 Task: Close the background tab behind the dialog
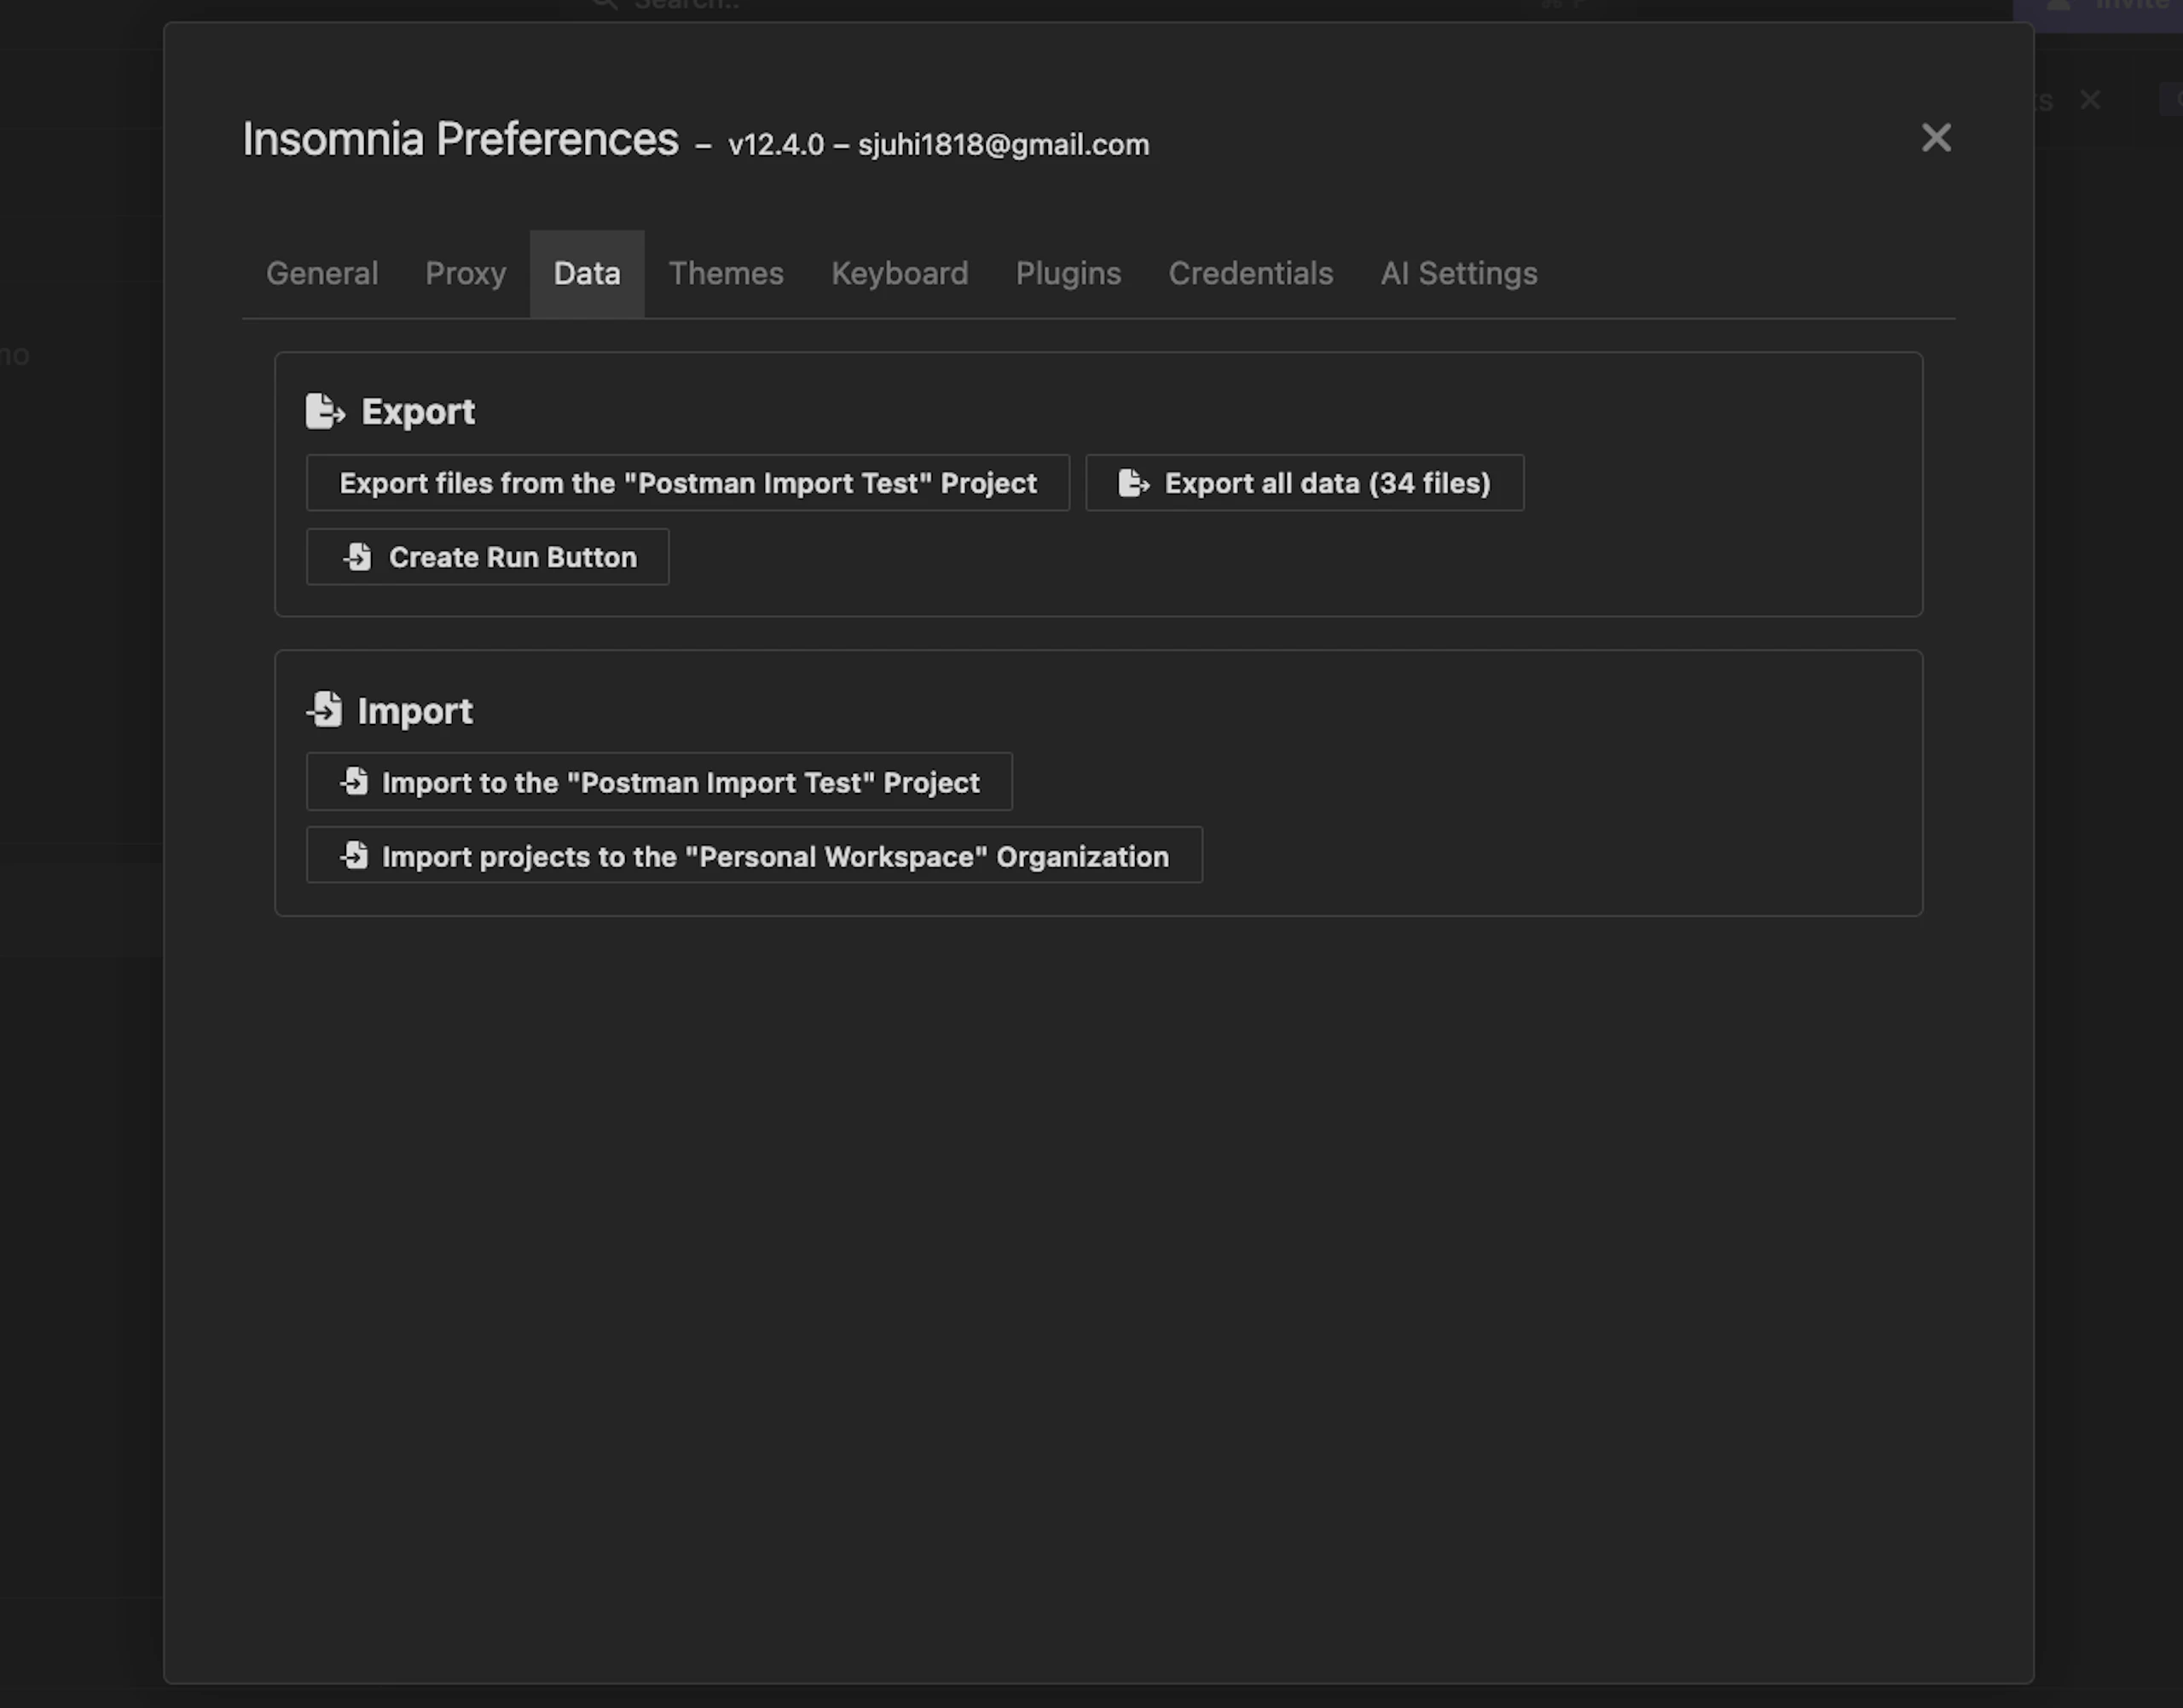[x=2089, y=100]
